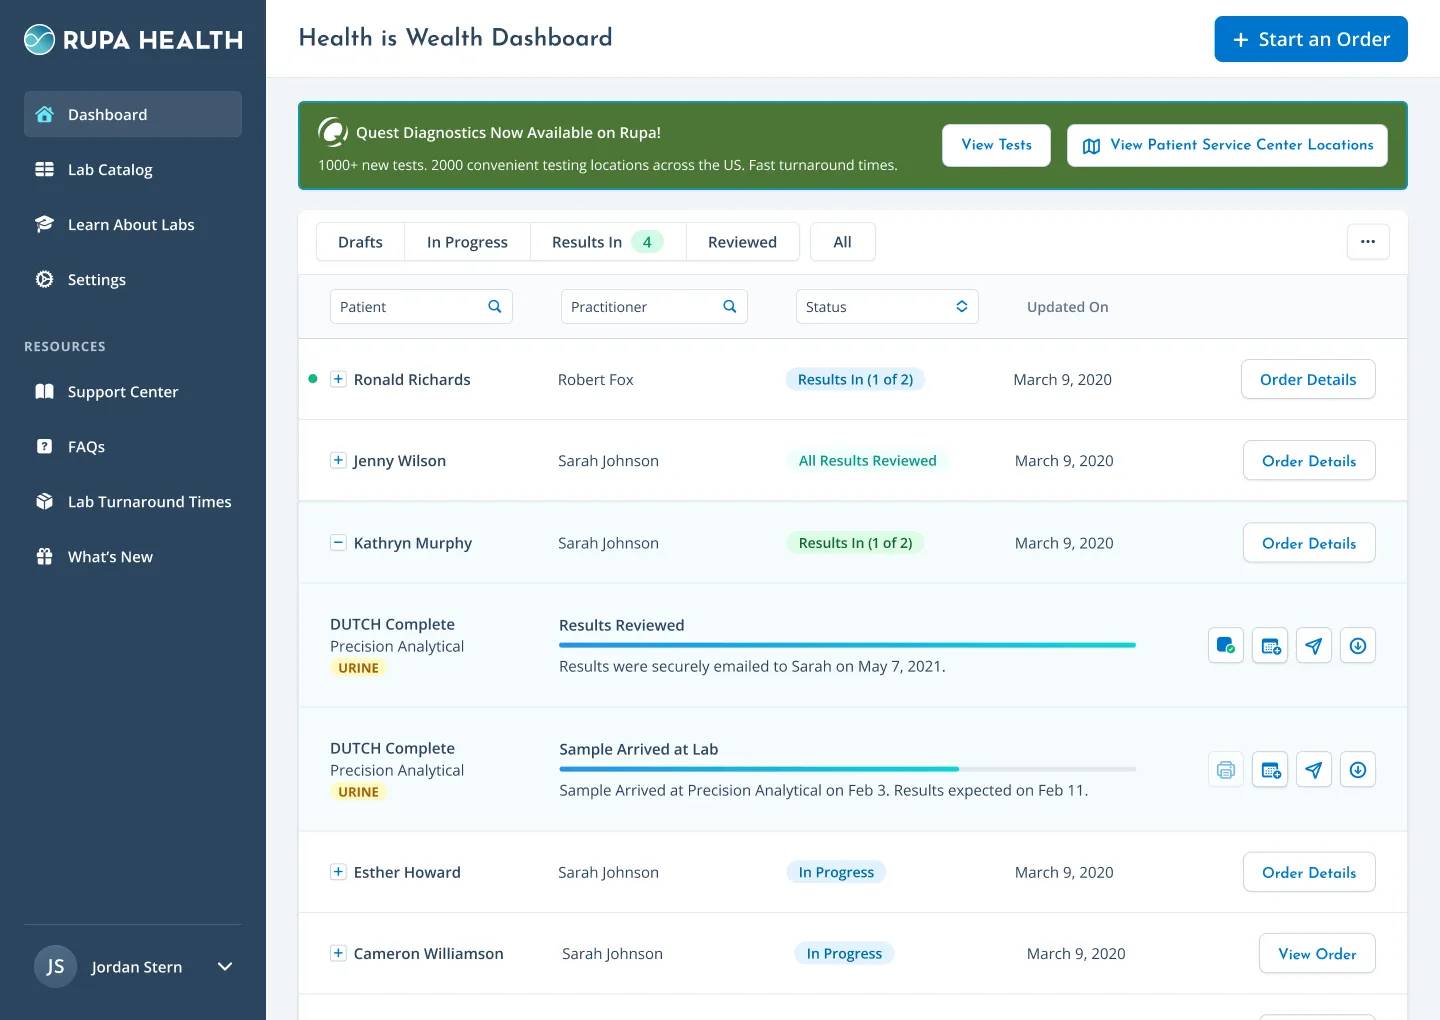Screen dimensions: 1440x1020
Task: Open the Status filter dropdown
Action: [887, 306]
